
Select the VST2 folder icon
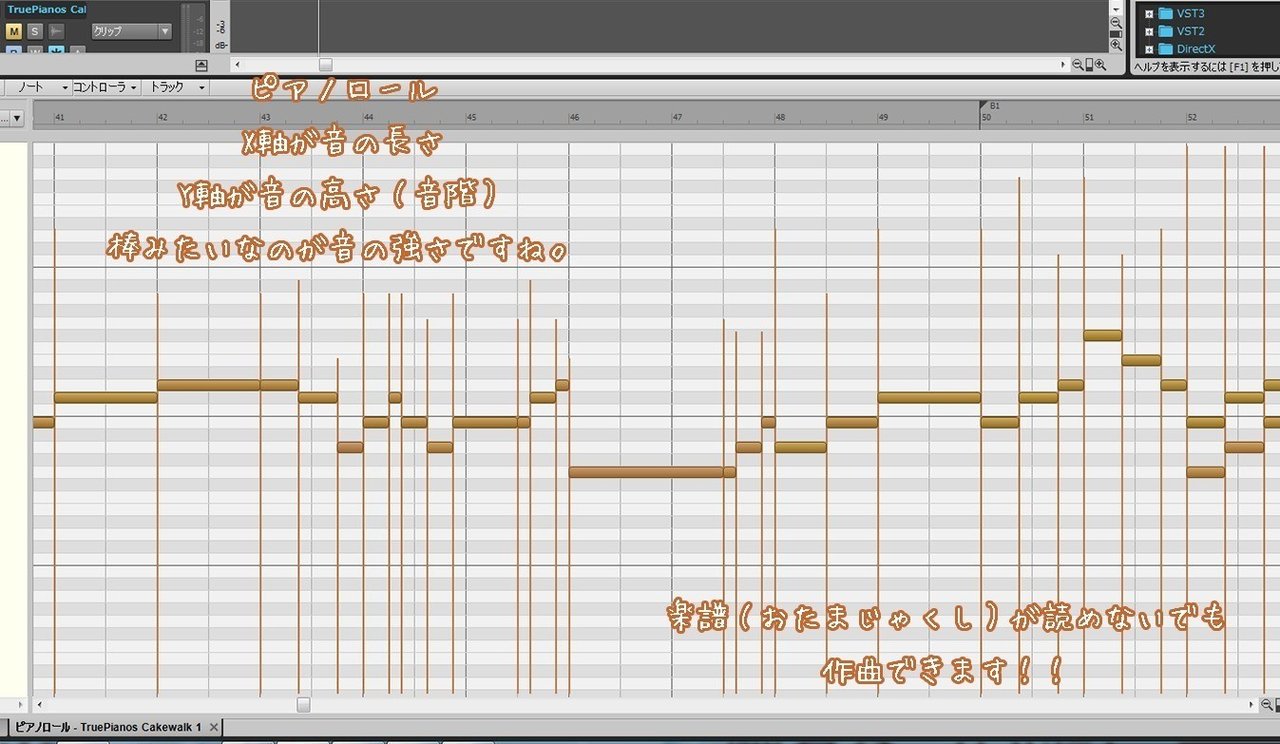pyautogui.click(x=1165, y=31)
